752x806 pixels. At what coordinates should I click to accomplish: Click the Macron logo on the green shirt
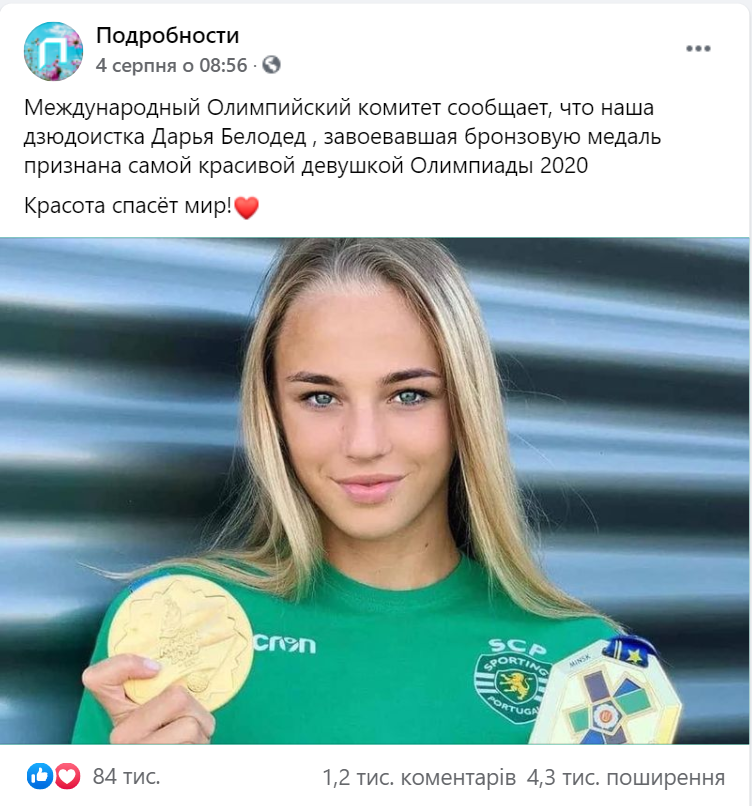tap(284, 644)
